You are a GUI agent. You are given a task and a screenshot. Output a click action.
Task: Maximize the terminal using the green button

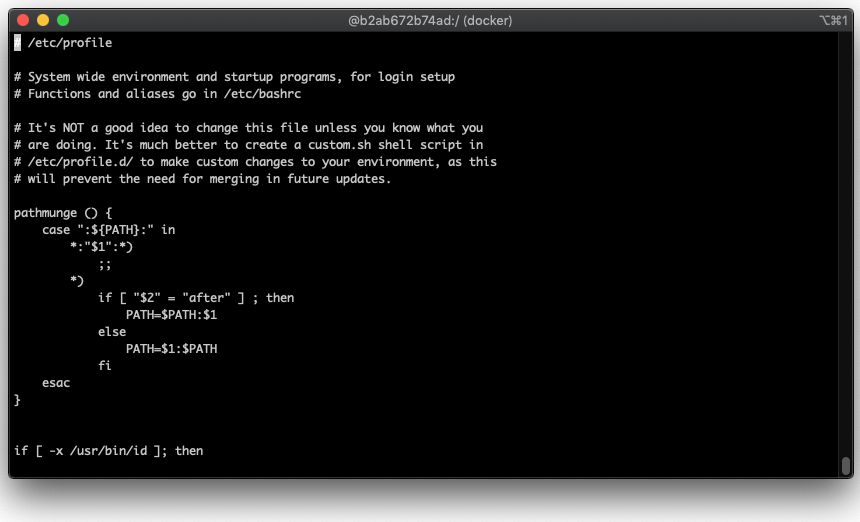[x=63, y=20]
